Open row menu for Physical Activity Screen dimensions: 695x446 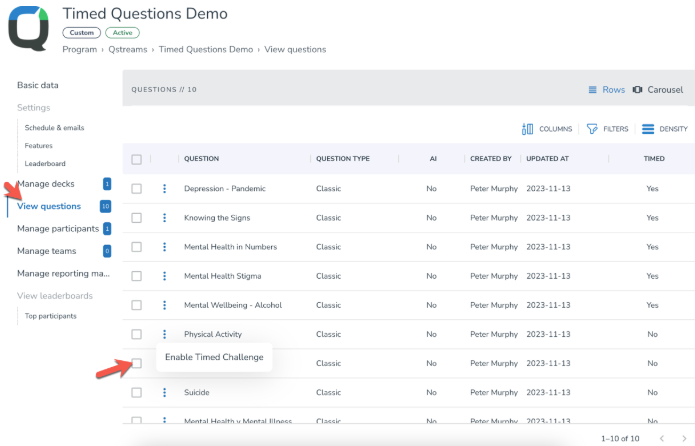click(x=164, y=334)
